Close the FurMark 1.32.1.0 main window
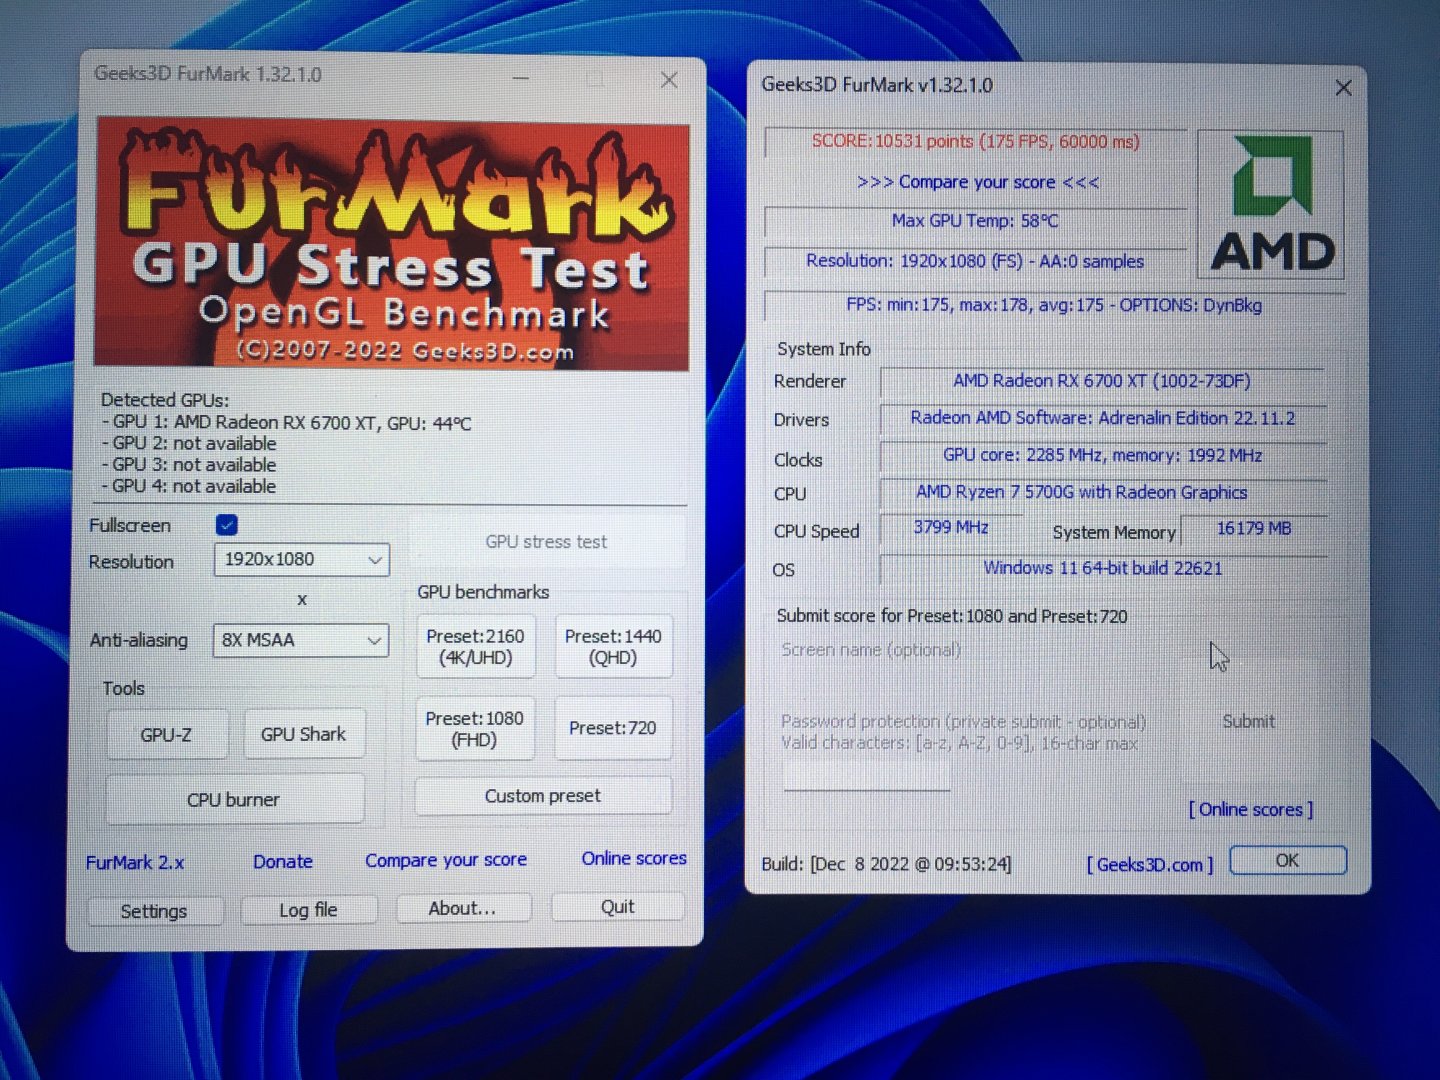 coord(669,80)
